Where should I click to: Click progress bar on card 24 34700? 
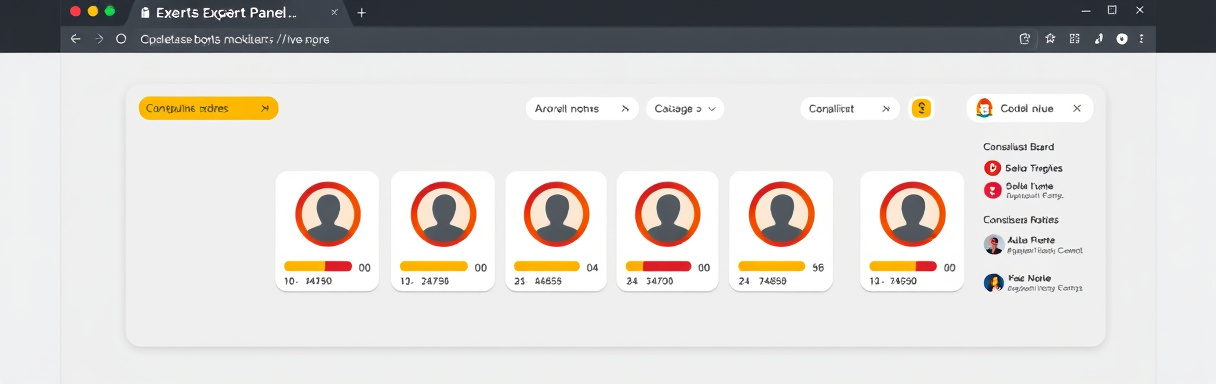(x=658, y=267)
